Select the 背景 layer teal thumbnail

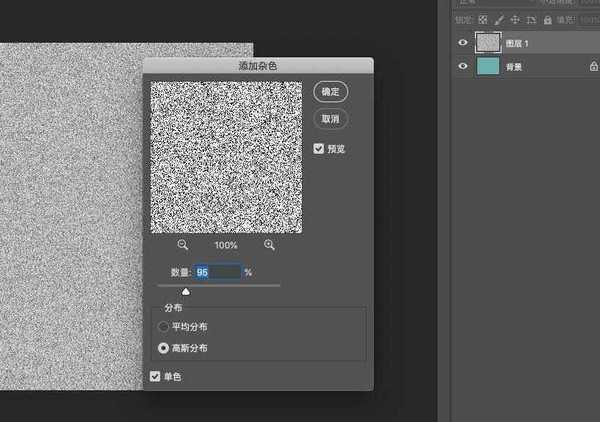(x=489, y=67)
